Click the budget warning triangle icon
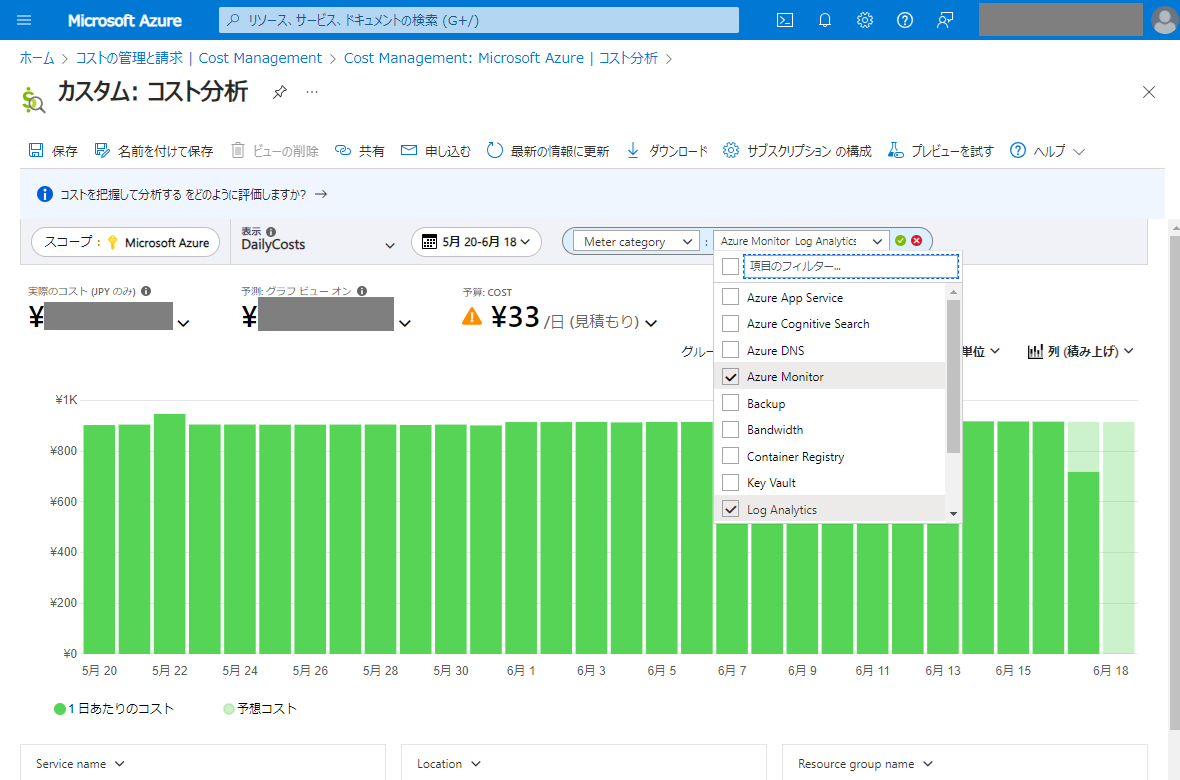Image resolution: width=1180 pixels, height=780 pixels. [472, 316]
